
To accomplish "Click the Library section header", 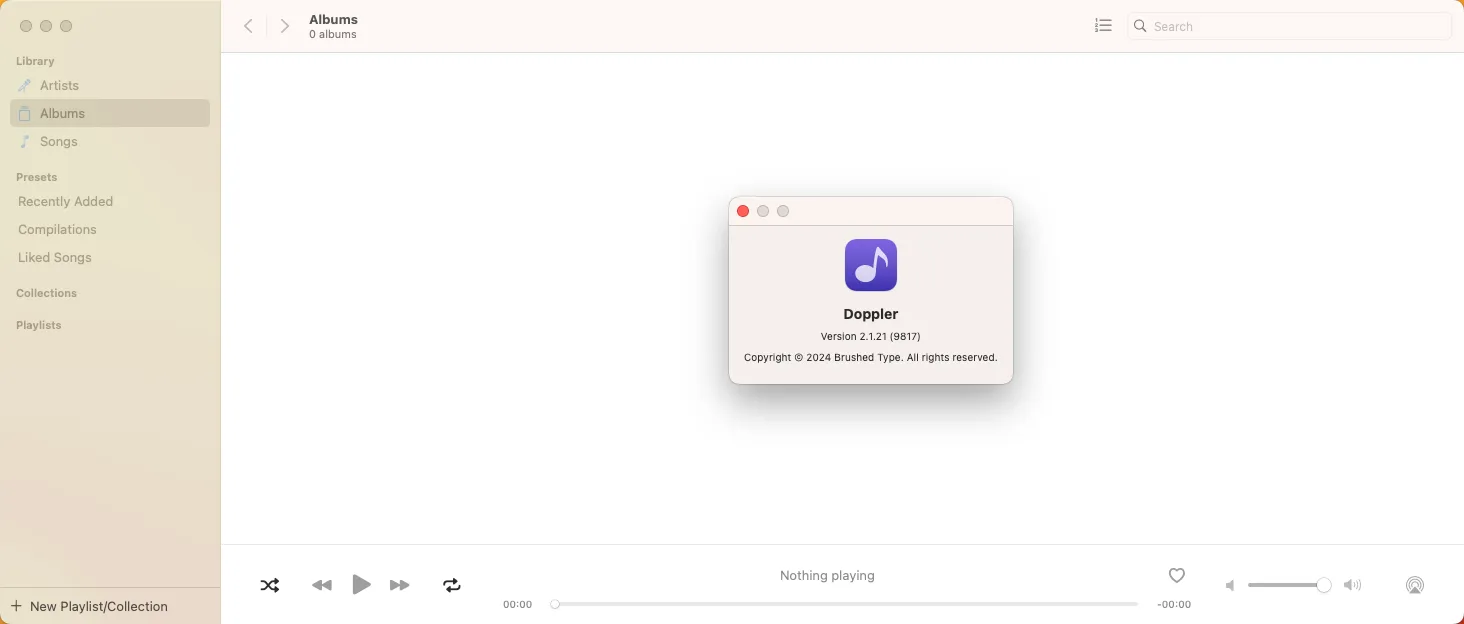I will tap(35, 61).
